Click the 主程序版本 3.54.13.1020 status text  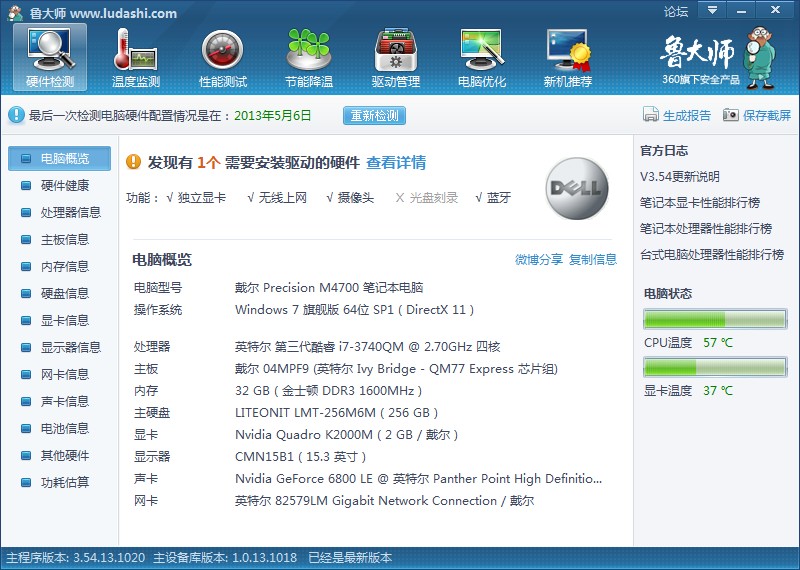76,557
